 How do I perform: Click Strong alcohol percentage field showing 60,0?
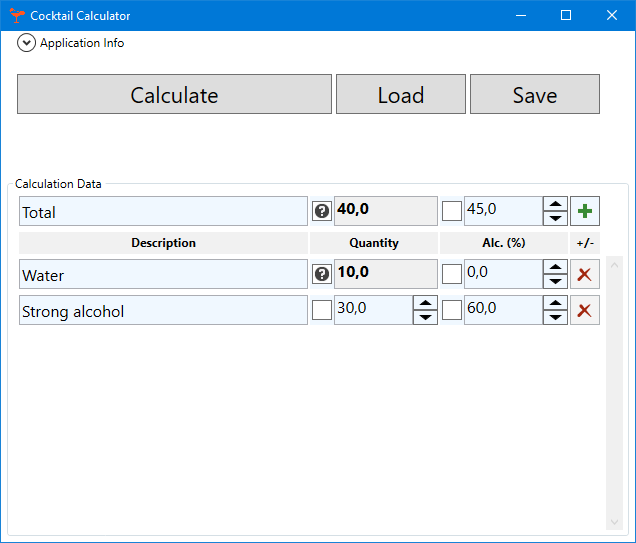point(503,310)
